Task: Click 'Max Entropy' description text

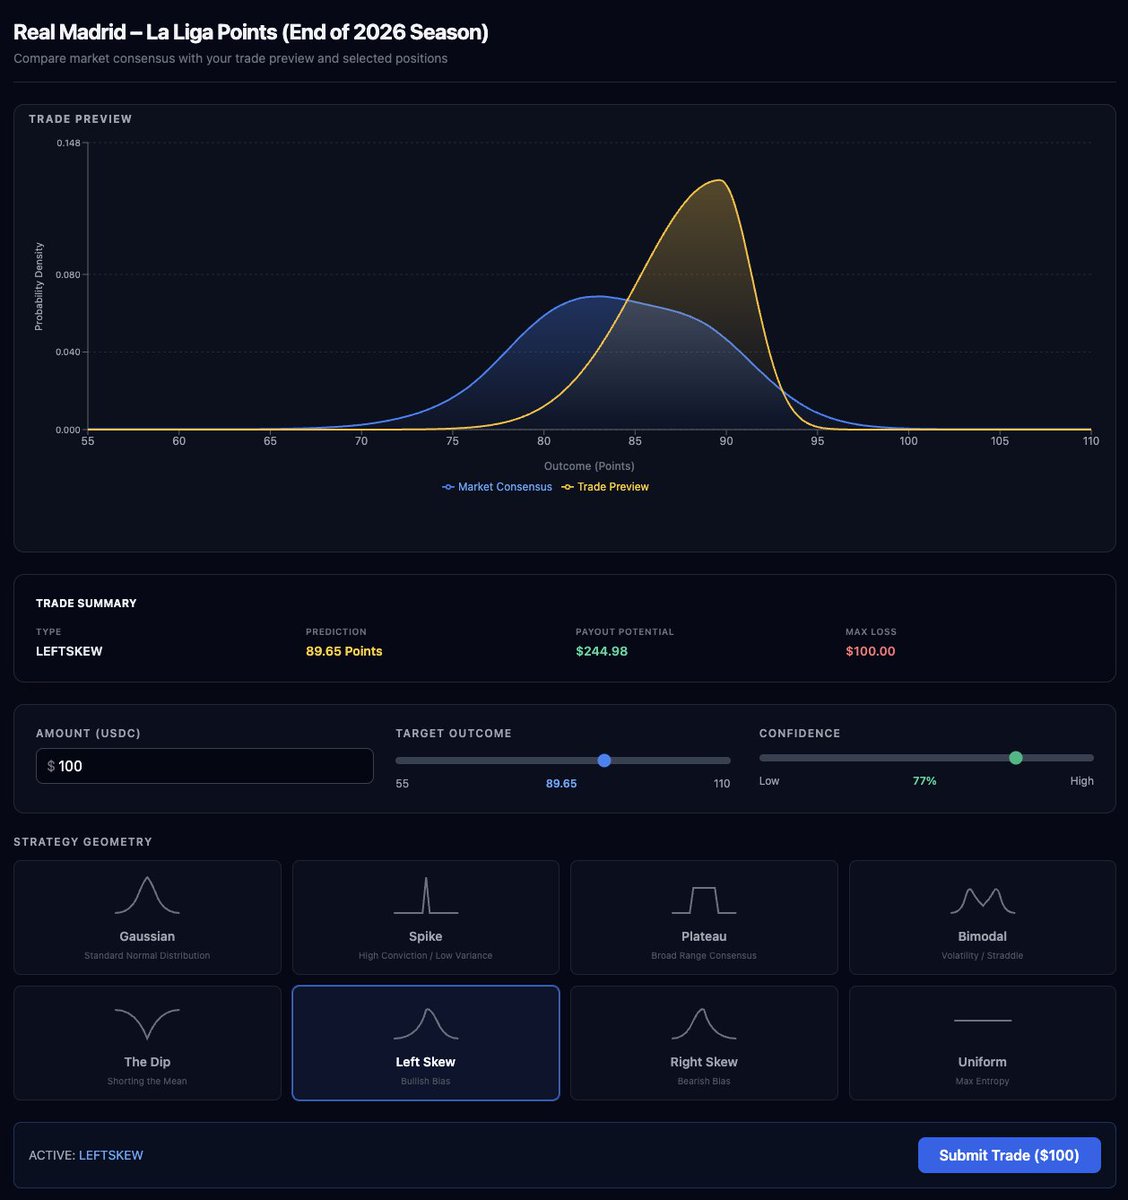Action: coord(982,1081)
